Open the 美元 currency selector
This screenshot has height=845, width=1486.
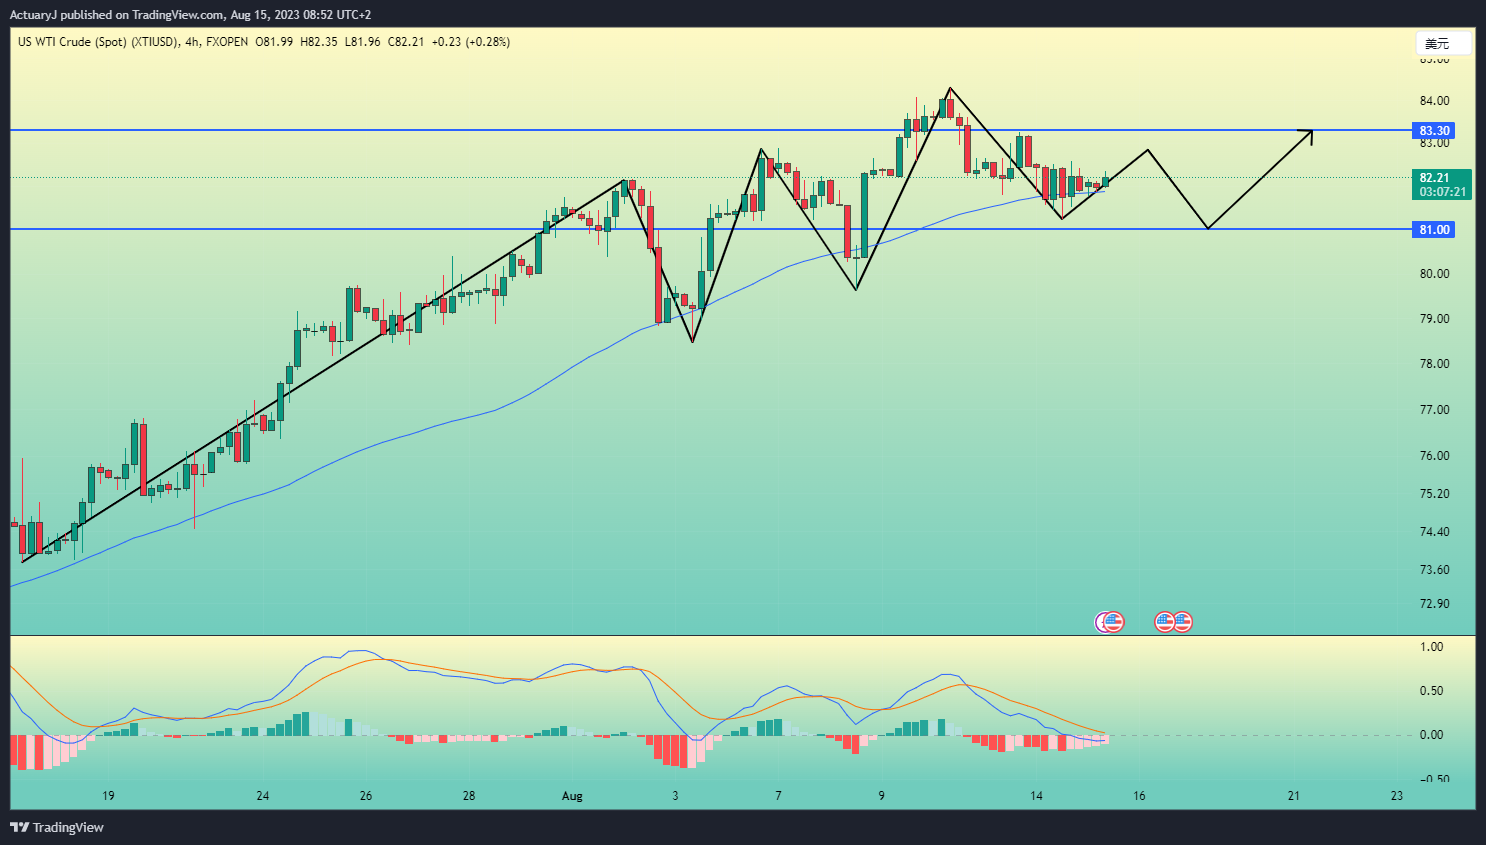pyautogui.click(x=1443, y=43)
